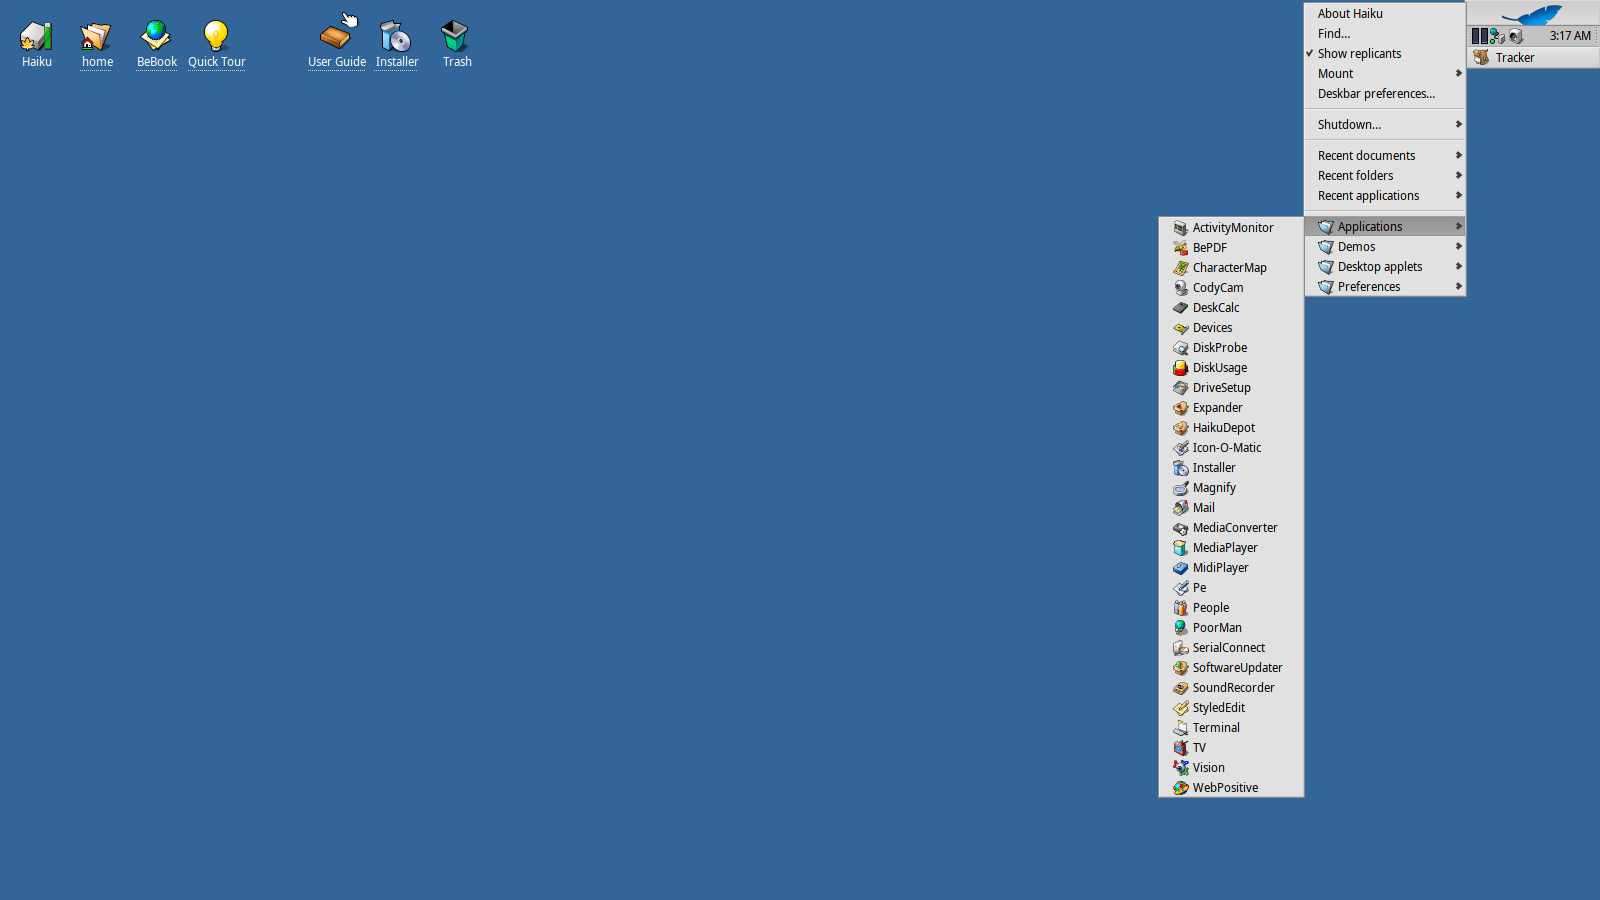The width and height of the screenshot is (1600, 900).
Task: Click the 3:17 AM clock
Action: pyautogui.click(x=1569, y=36)
